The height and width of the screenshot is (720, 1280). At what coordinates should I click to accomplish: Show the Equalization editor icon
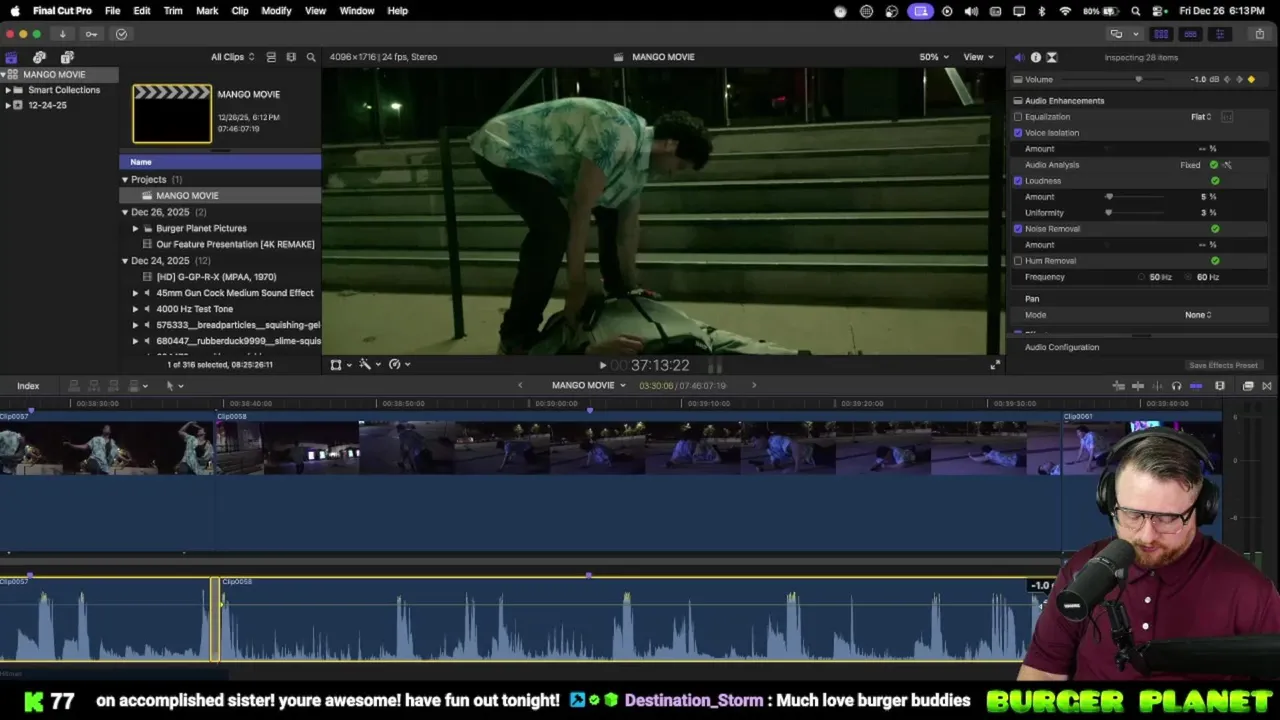1227,117
